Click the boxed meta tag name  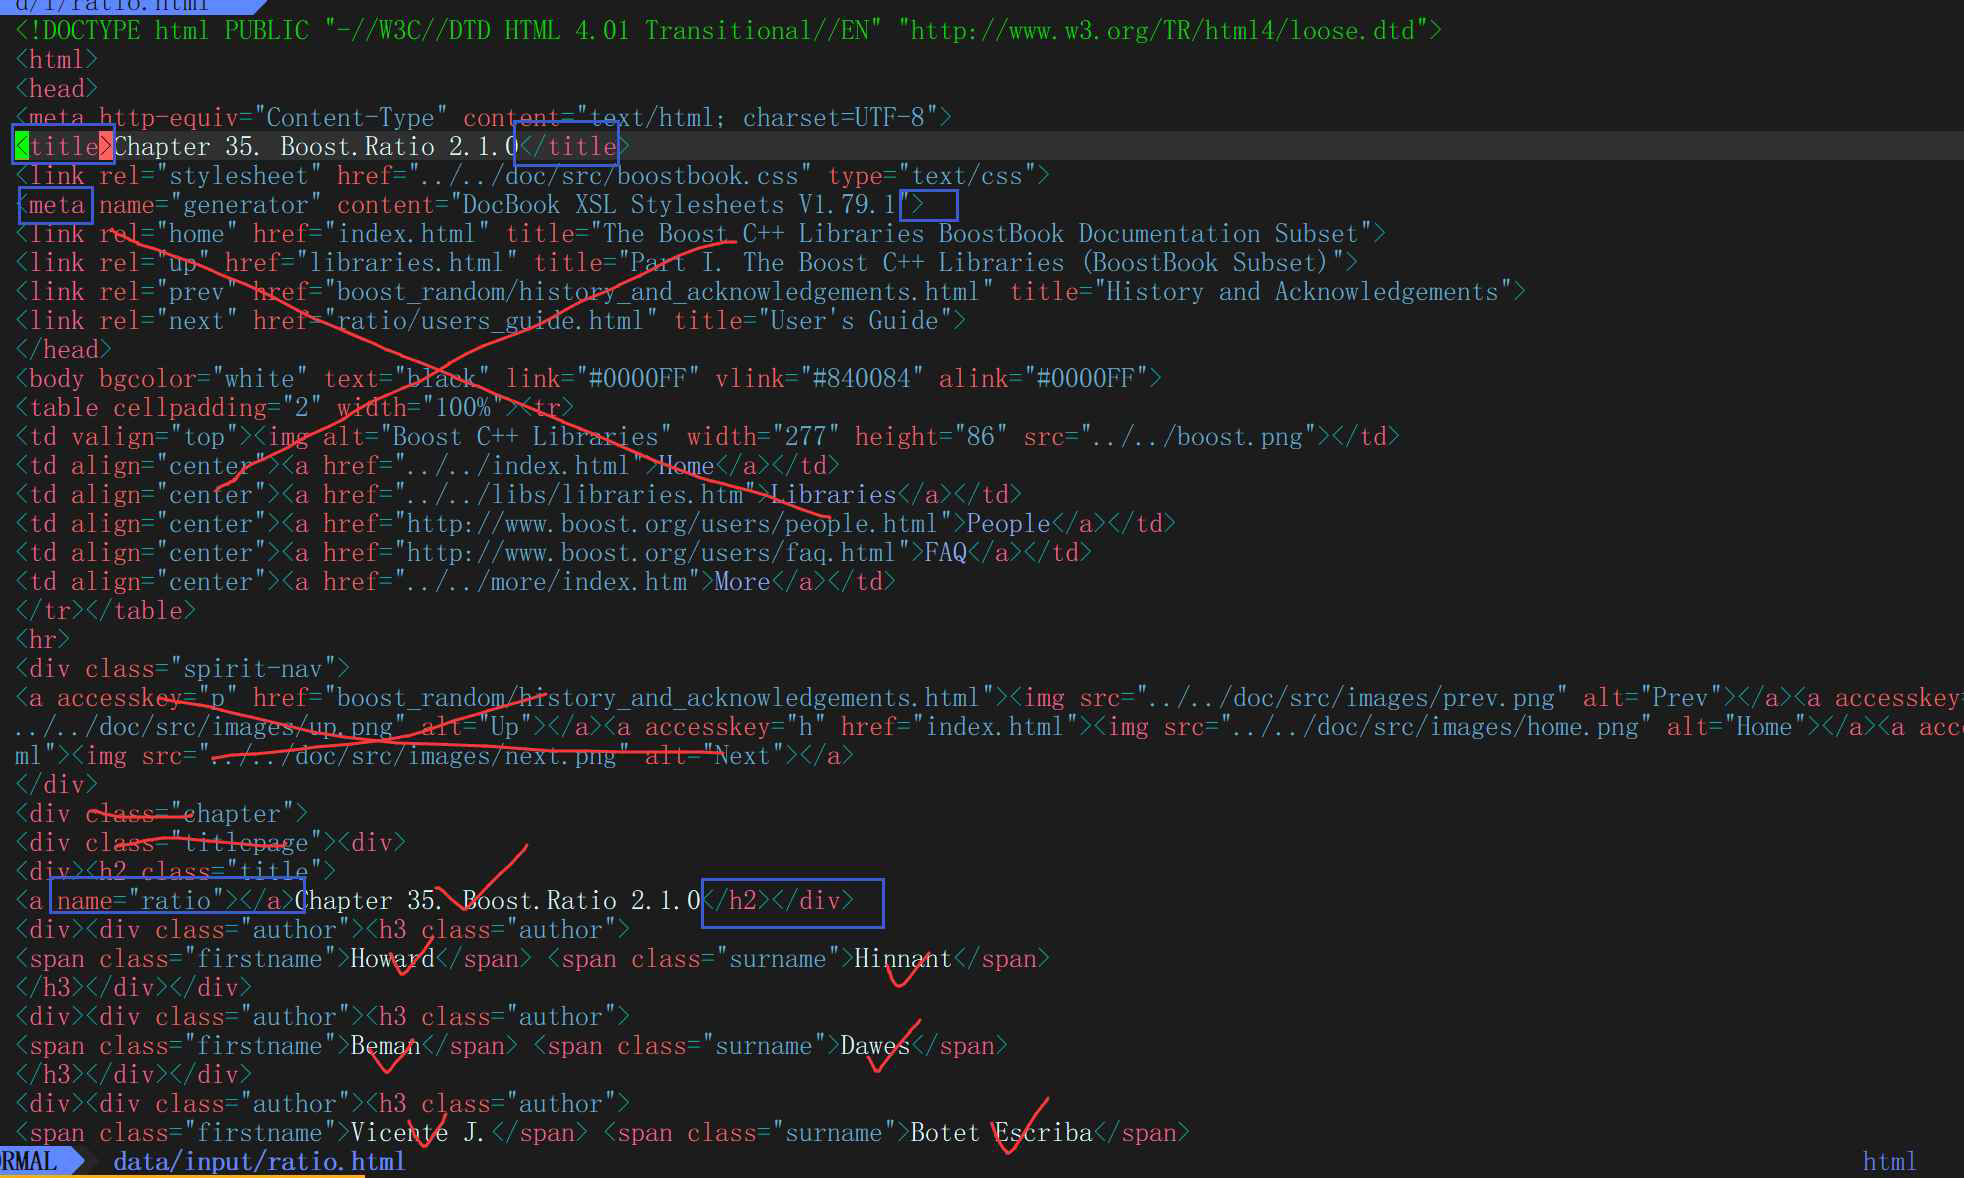coord(56,205)
